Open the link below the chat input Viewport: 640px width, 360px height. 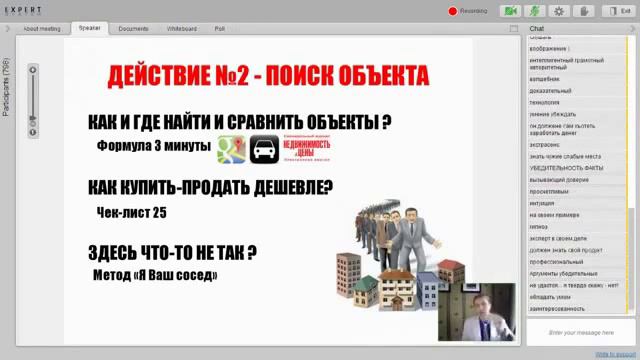[616, 354]
